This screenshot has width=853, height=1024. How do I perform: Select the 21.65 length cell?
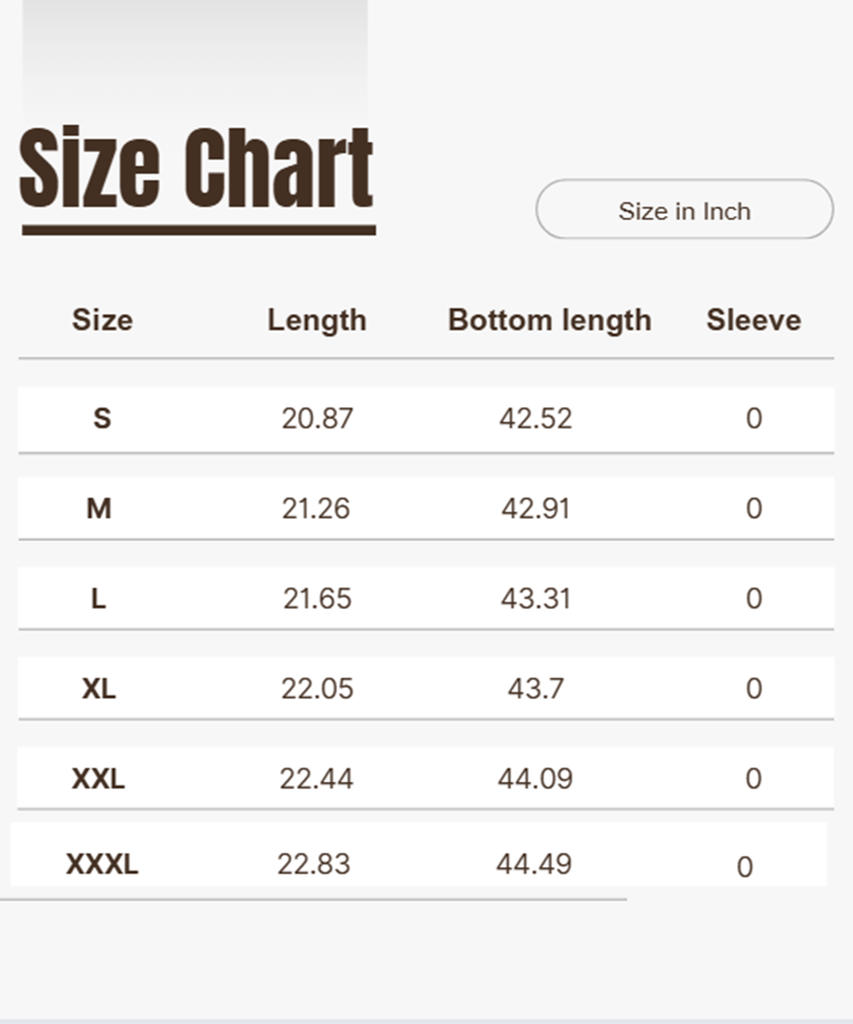tap(317, 598)
